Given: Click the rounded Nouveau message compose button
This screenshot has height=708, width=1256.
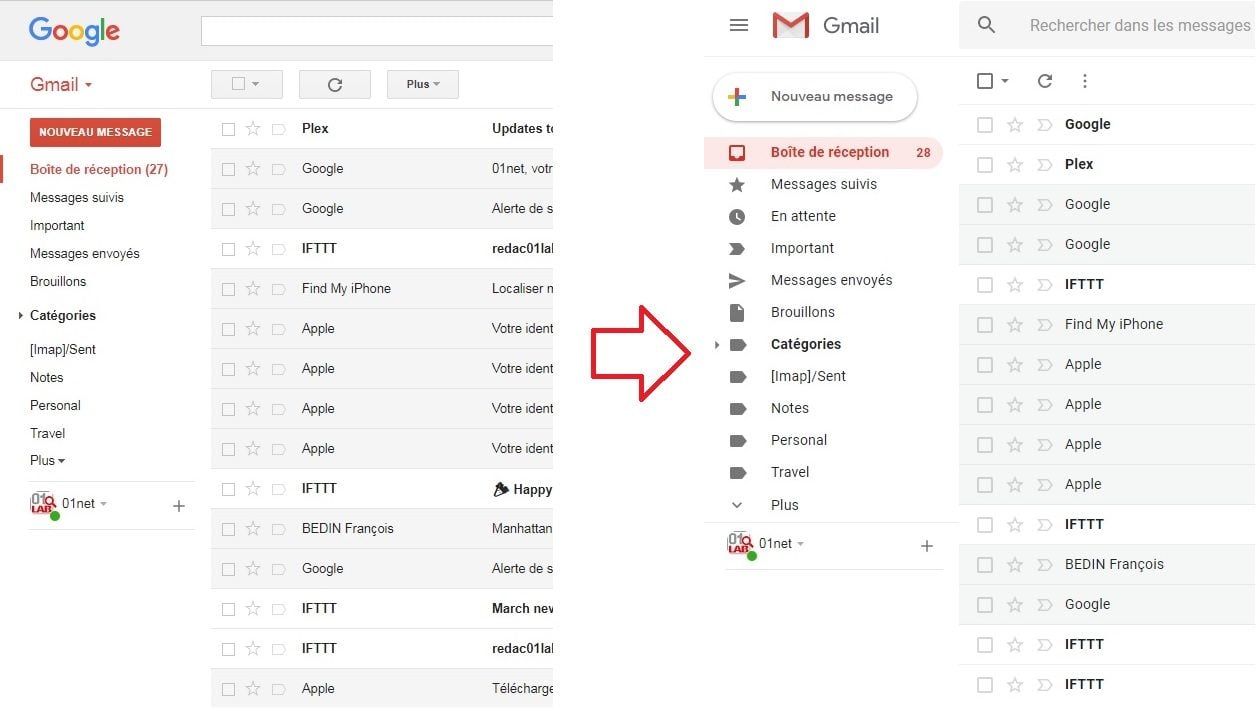Looking at the screenshot, I should (x=815, y=97).
